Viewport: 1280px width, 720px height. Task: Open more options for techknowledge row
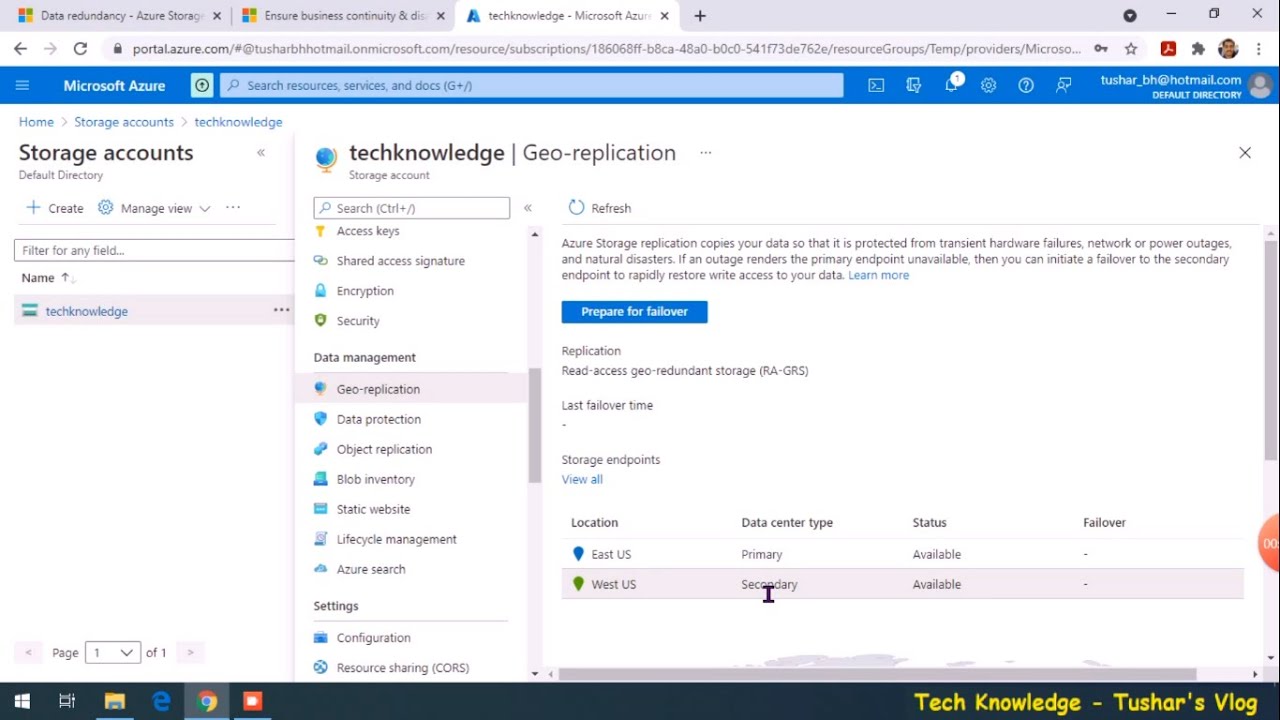281,311
